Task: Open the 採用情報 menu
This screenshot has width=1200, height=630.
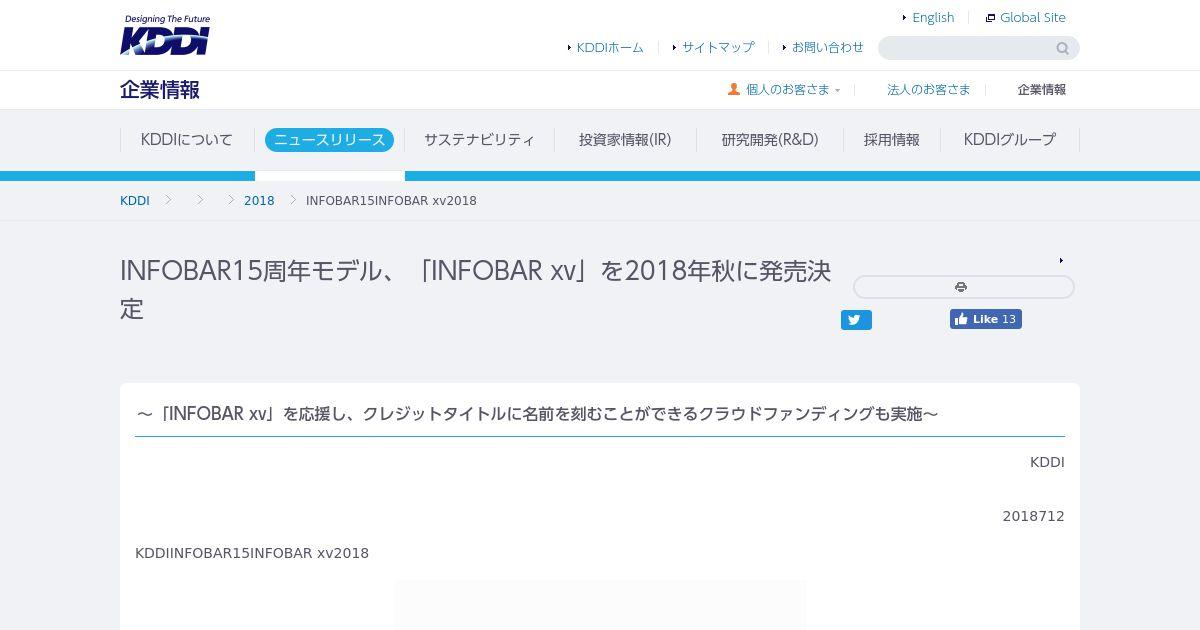Action: point(892,140)
